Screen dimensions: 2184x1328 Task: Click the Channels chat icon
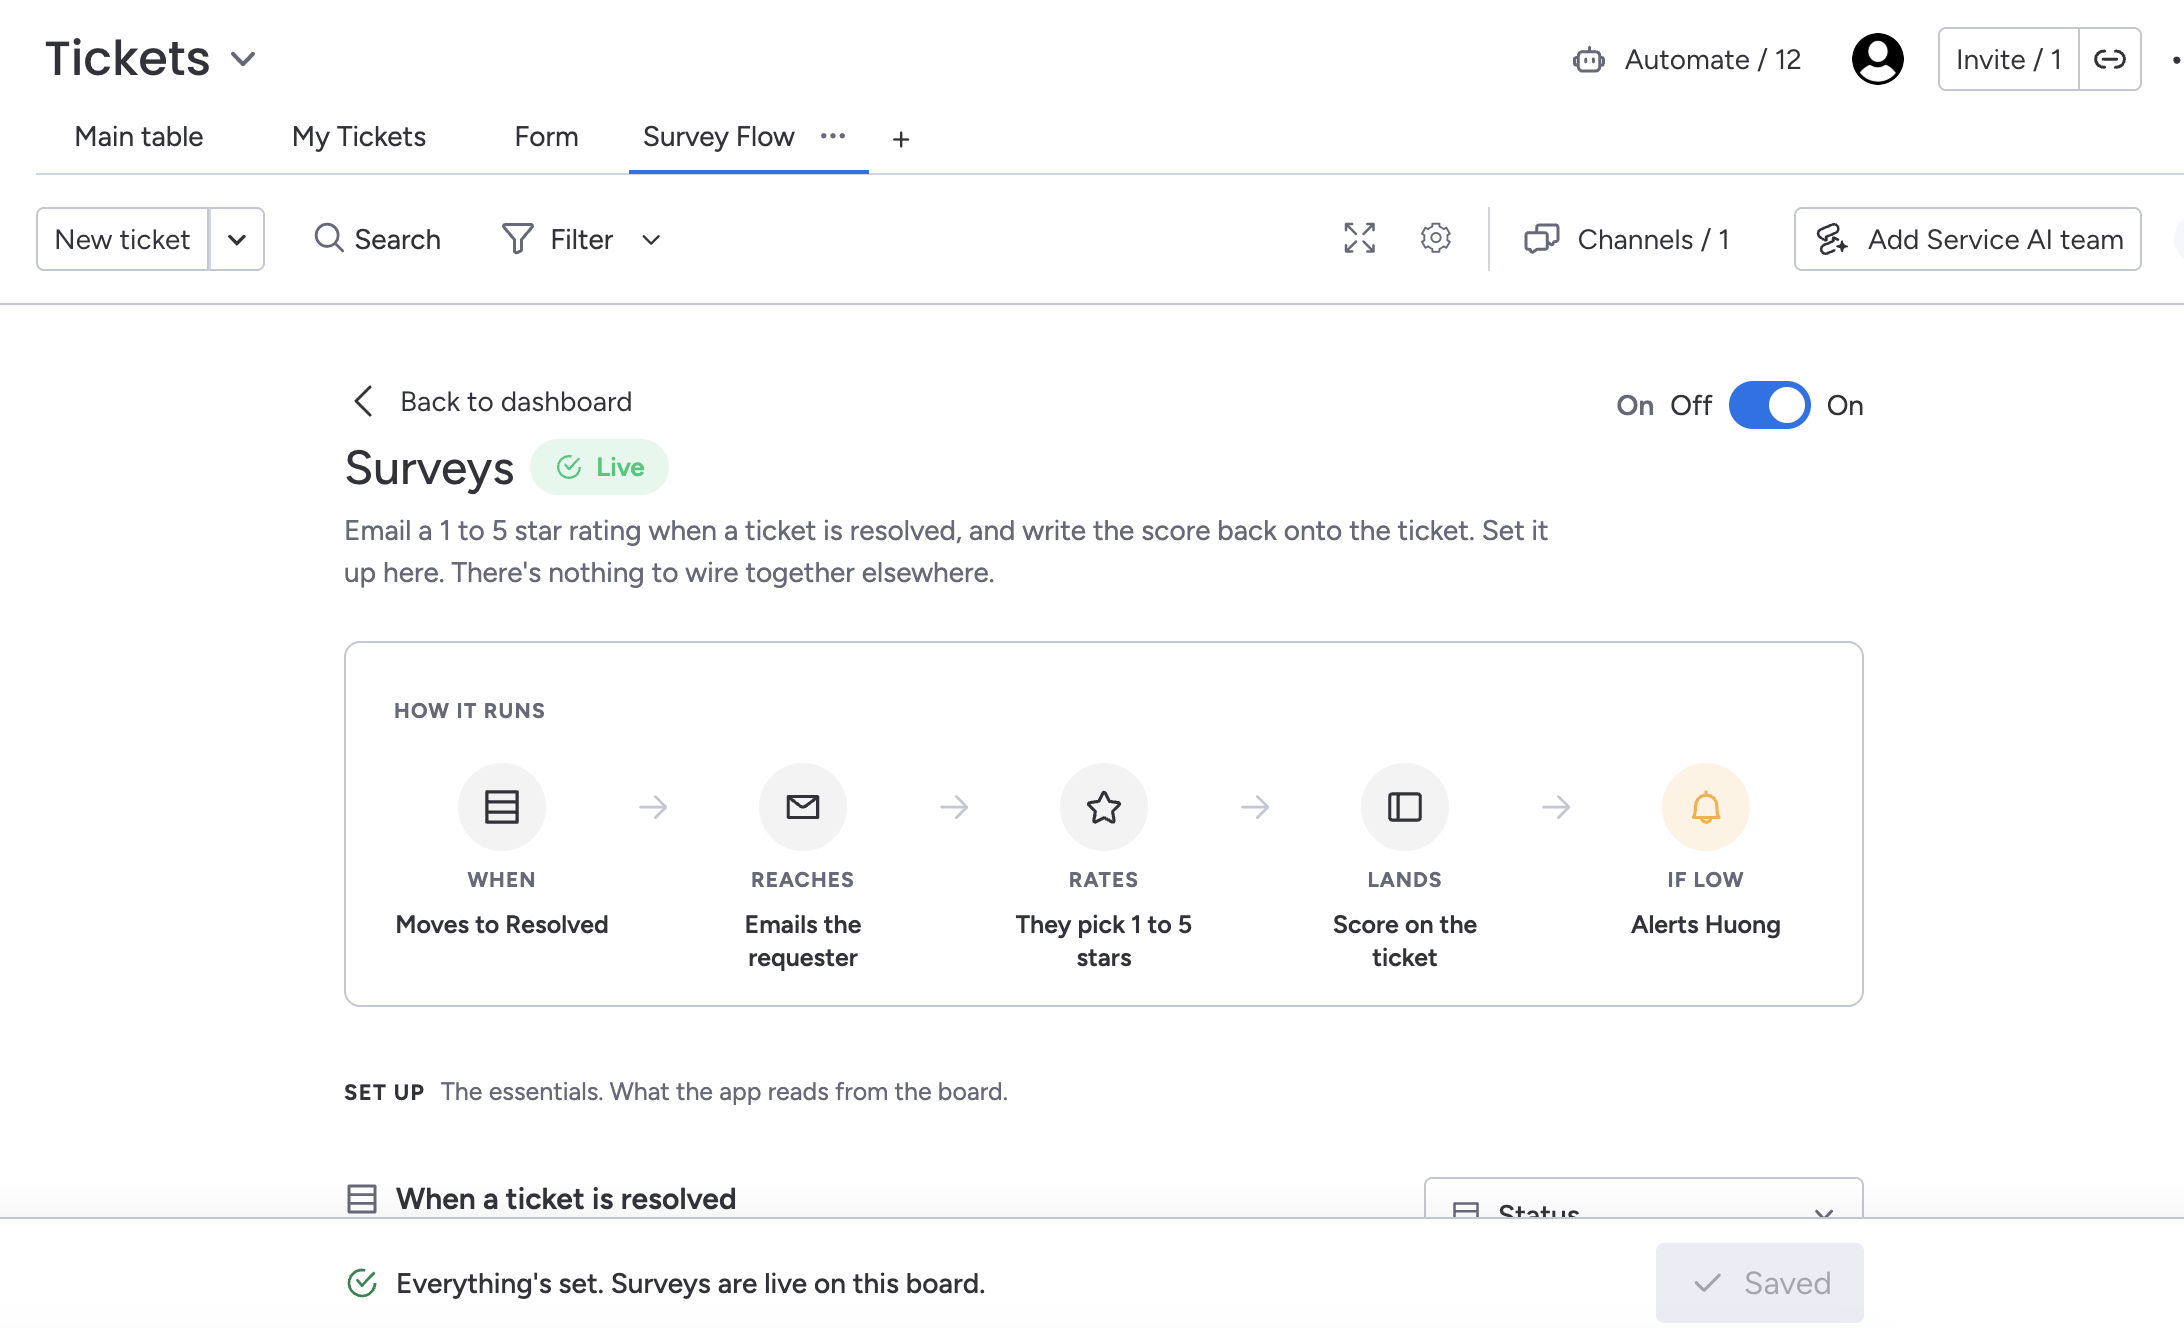(x=1541, y=239)
